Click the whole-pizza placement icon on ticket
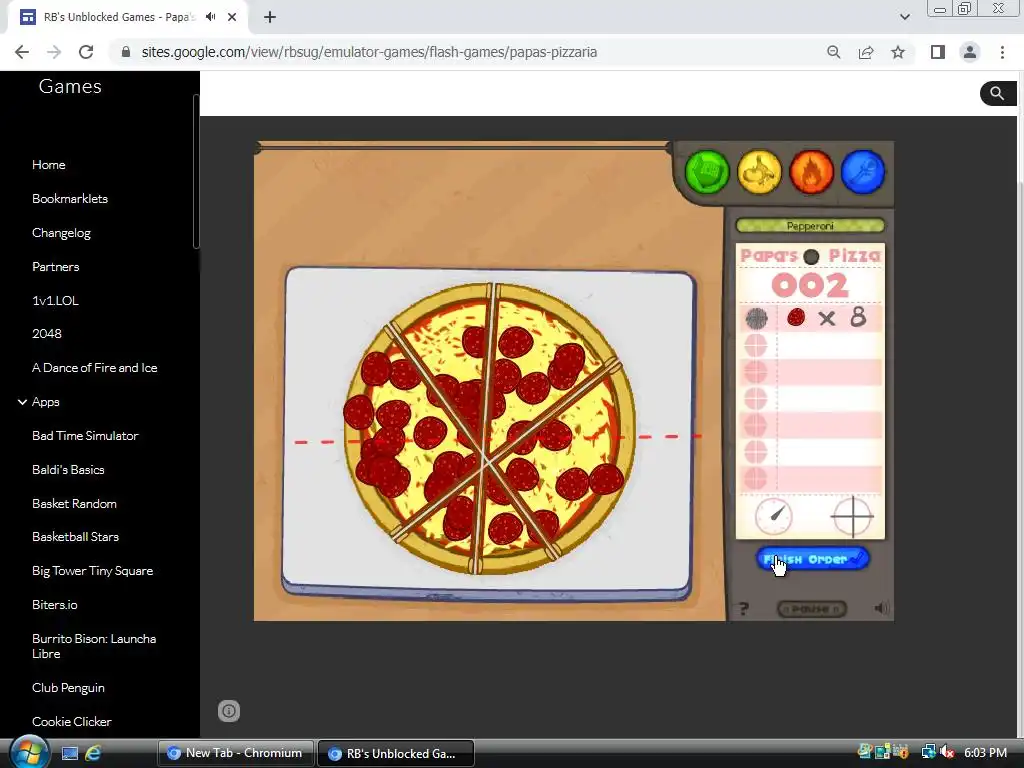 click(x=756, y=318)
